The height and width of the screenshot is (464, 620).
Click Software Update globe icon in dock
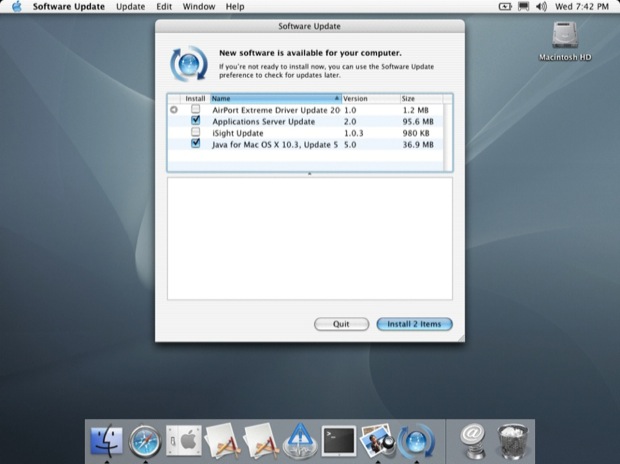[x=416, y=441]
